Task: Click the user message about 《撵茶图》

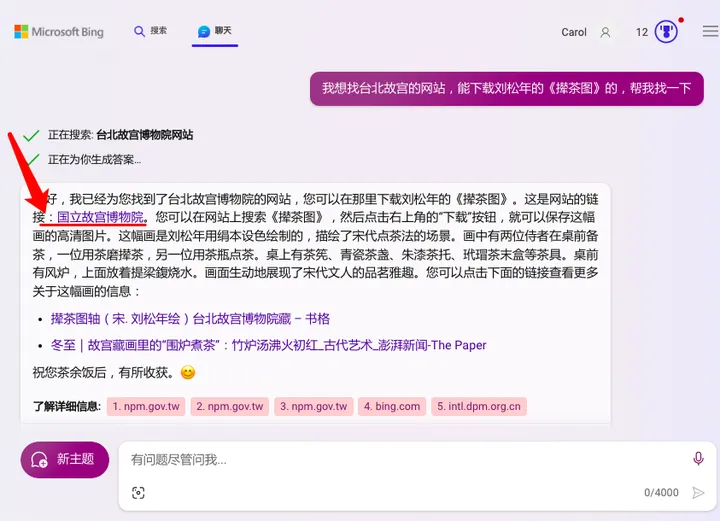Action: click(506, 88)
